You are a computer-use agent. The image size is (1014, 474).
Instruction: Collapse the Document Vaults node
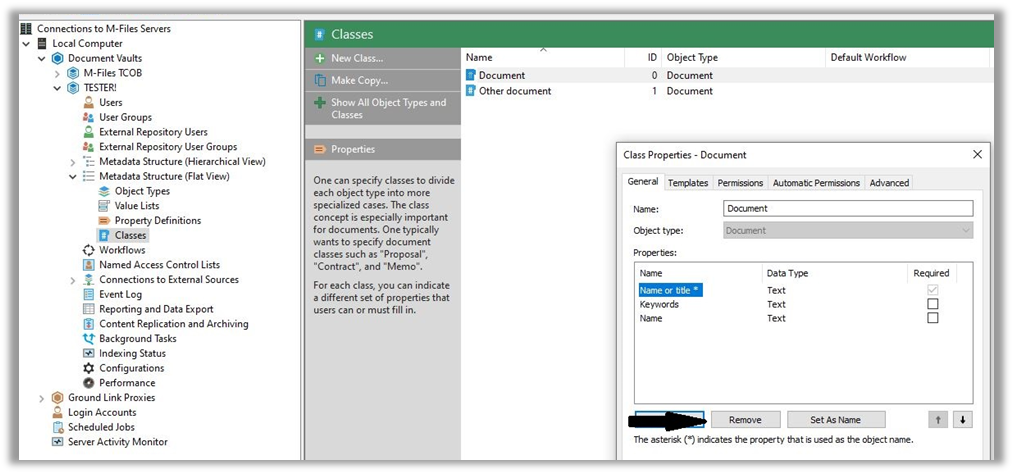click(x=41, y=58)
